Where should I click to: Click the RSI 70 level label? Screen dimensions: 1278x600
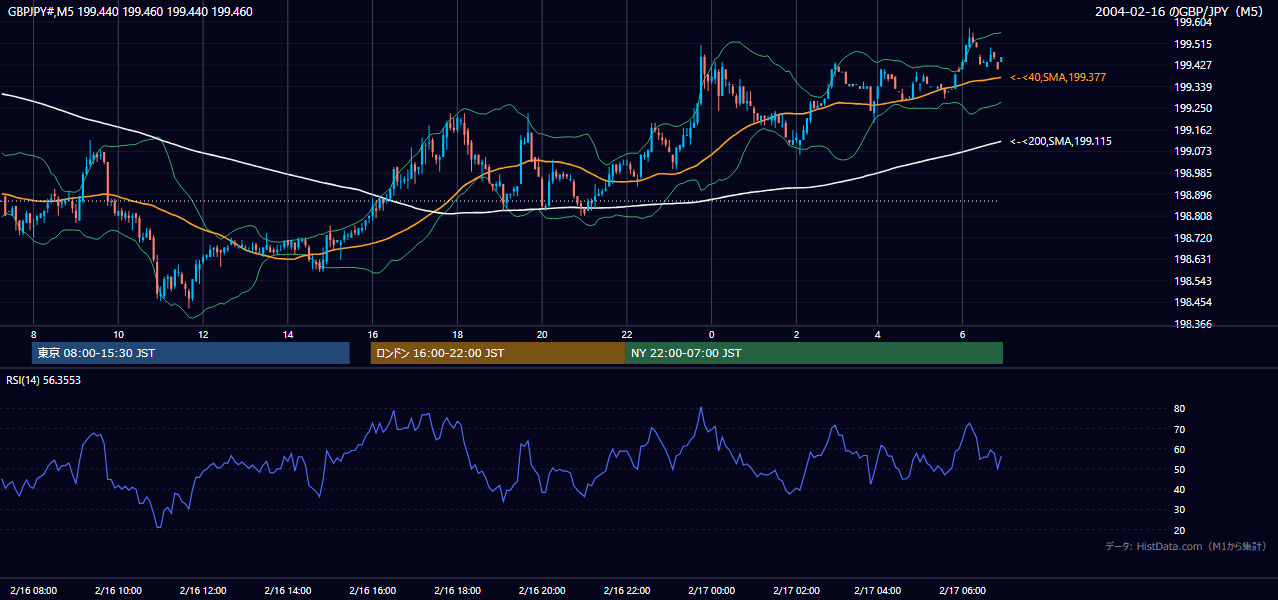(1179, 429)
